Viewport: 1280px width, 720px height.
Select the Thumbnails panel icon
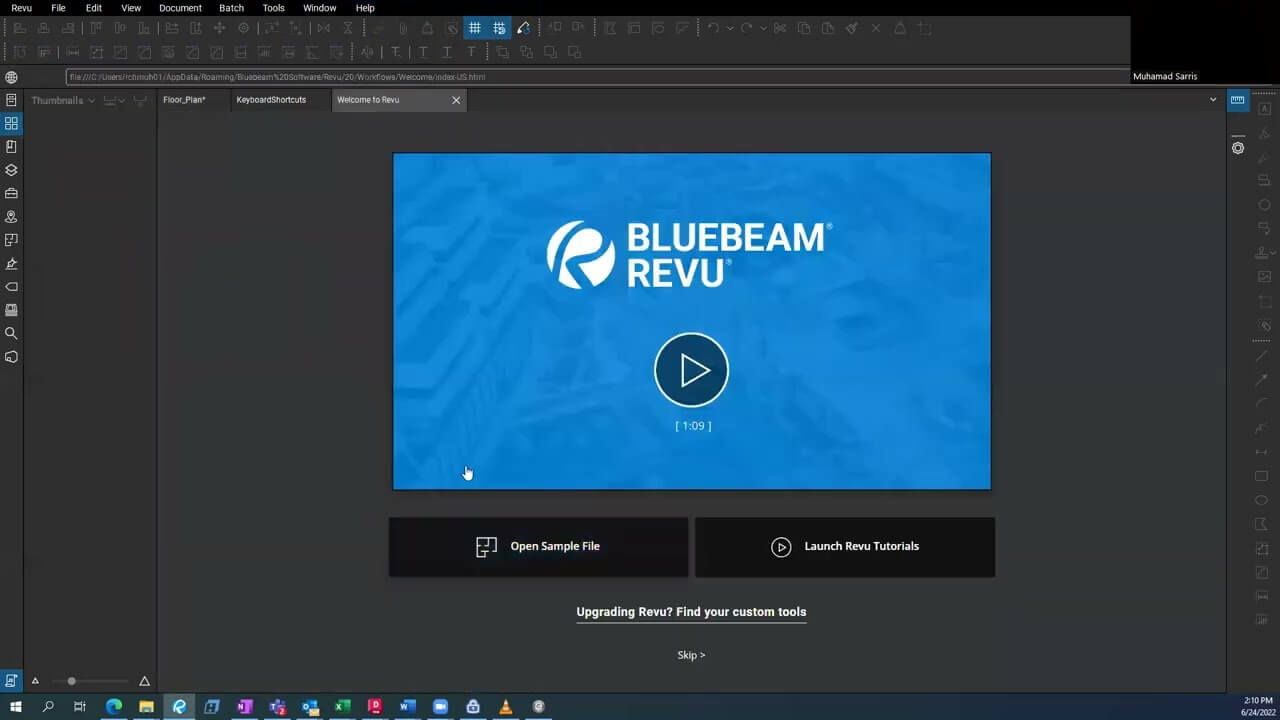[x=11, y=123]
